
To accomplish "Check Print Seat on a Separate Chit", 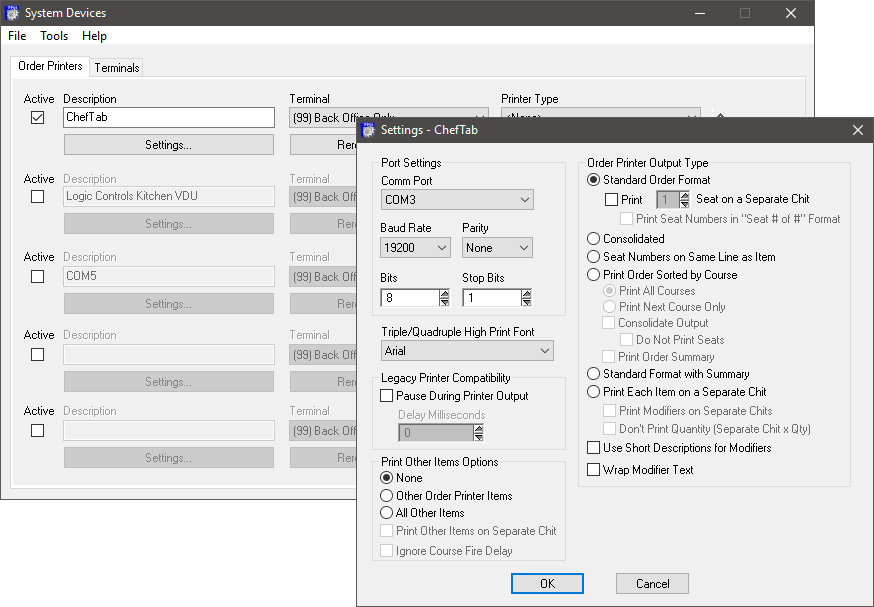I will [x=611, y=199].
